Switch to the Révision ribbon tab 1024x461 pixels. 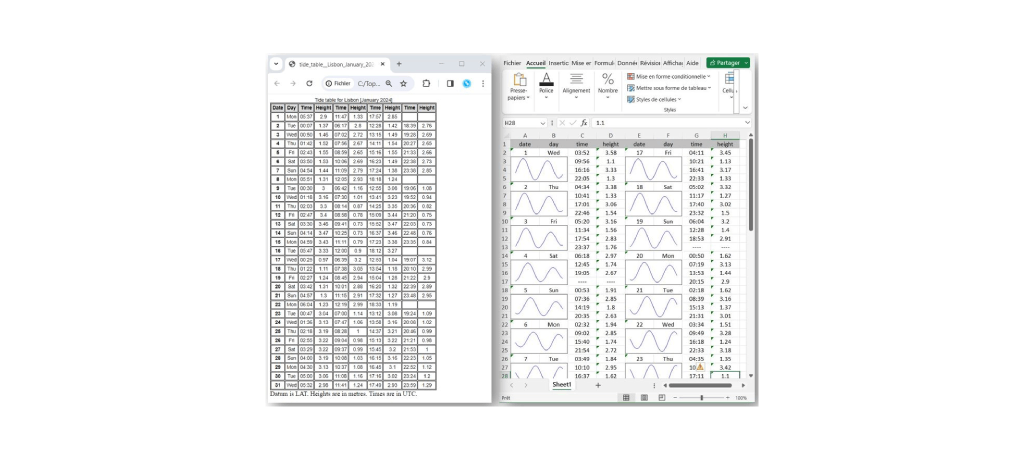(x=650, y=62)
